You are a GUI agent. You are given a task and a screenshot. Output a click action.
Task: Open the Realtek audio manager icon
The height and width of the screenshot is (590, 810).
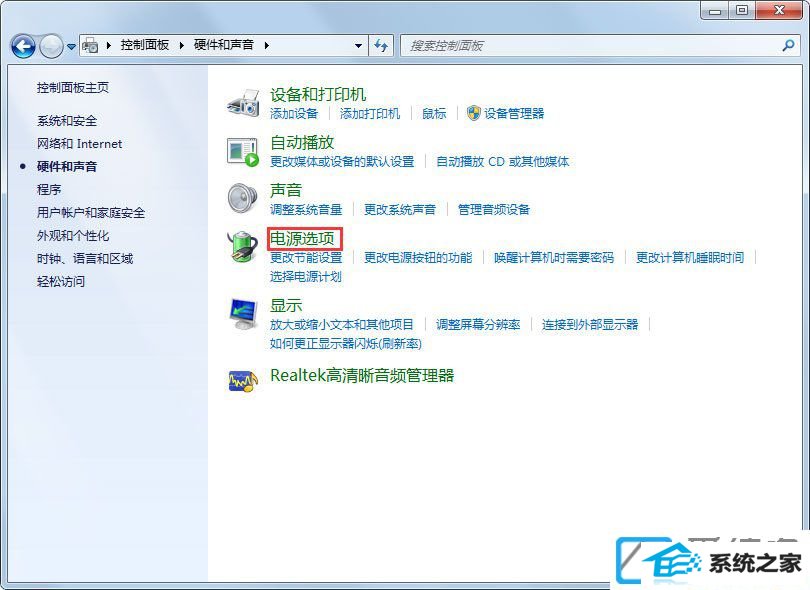point(243,381)
